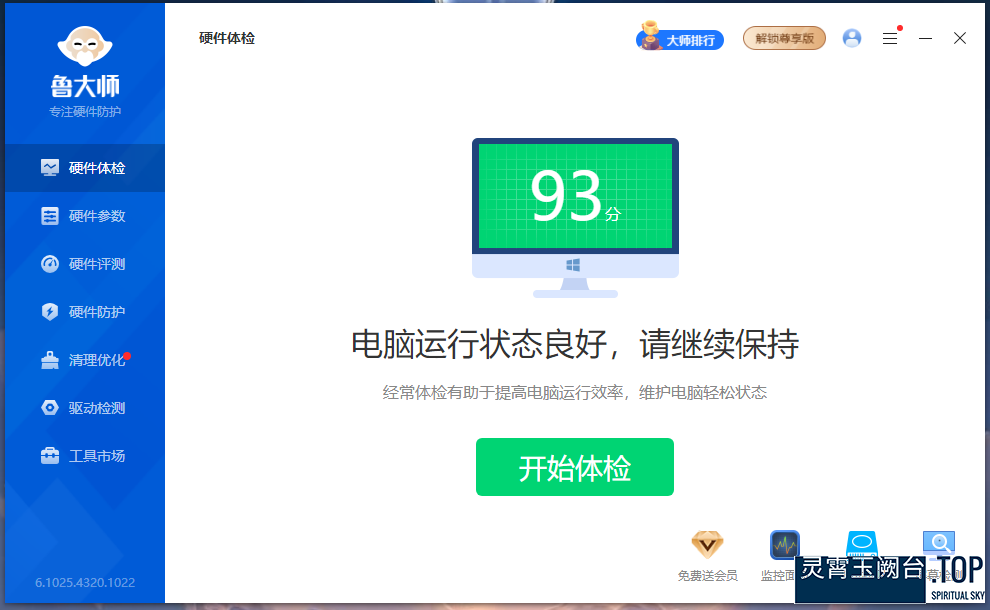990x610 pixels.
Task: Start checkup with the green 开始体检 button
Action: point(574,467)
